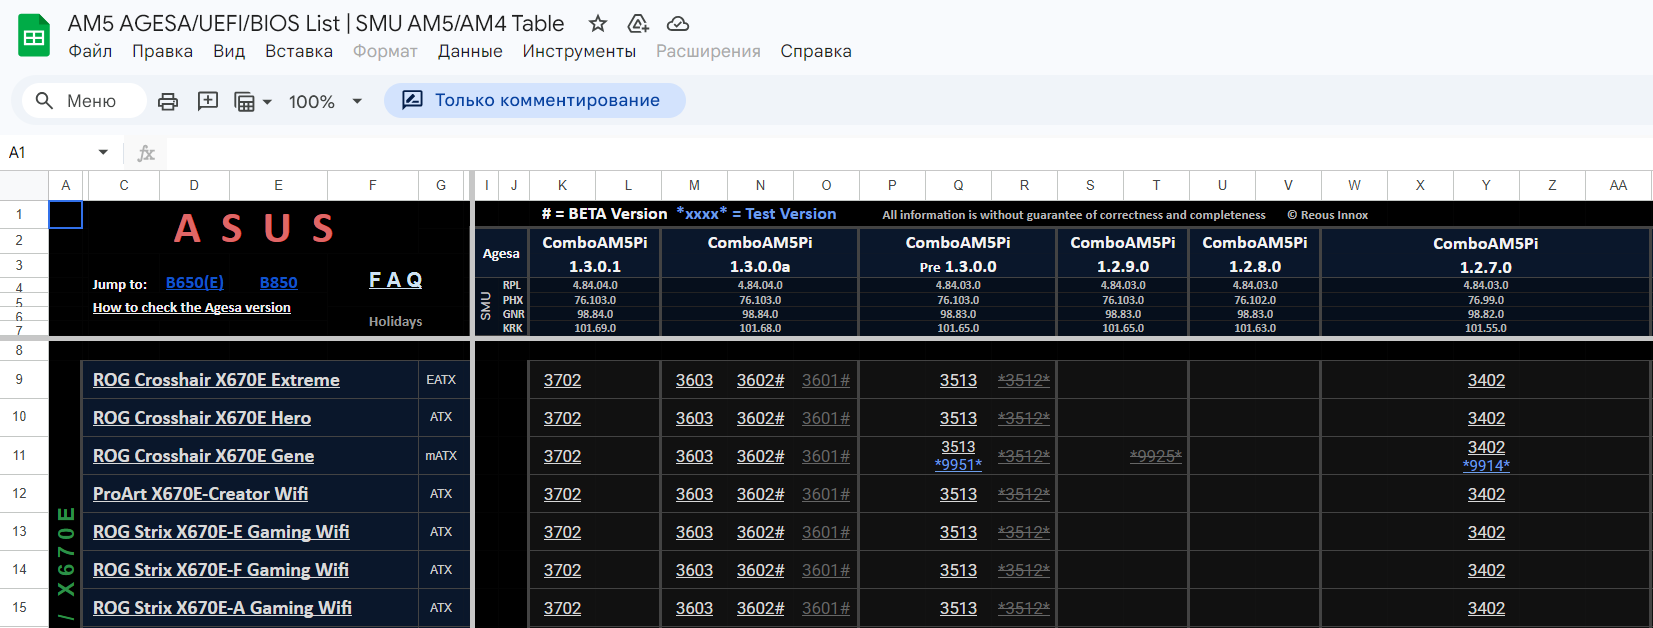Open struck-through *9925* link
This screenshot has height=628, width=1653.
coord(1156,456)
